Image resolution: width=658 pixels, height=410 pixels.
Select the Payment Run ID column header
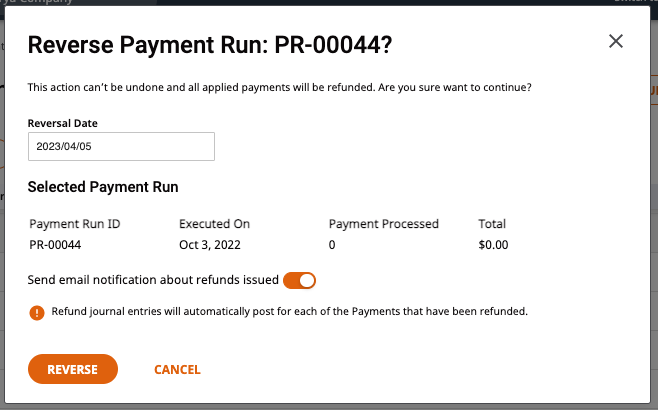[75, 224]
